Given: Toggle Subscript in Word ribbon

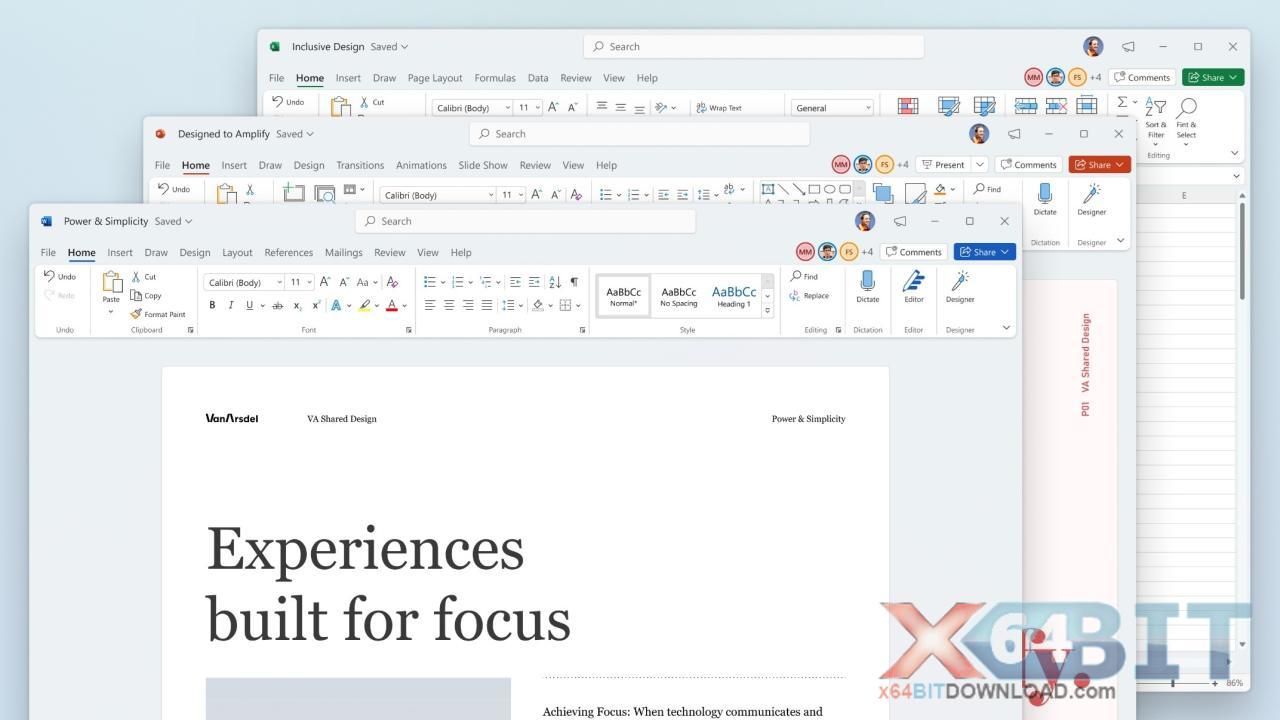Looking at the screenshot, I should [x=297, y=305].
